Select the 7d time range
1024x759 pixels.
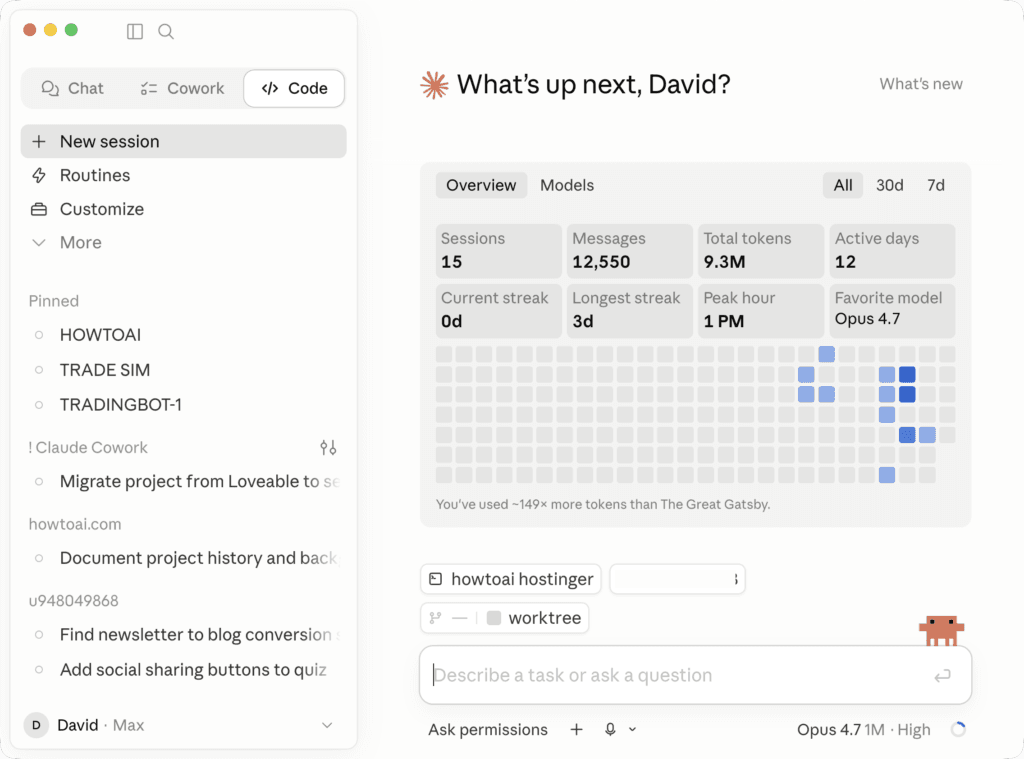tap(936, 186)
